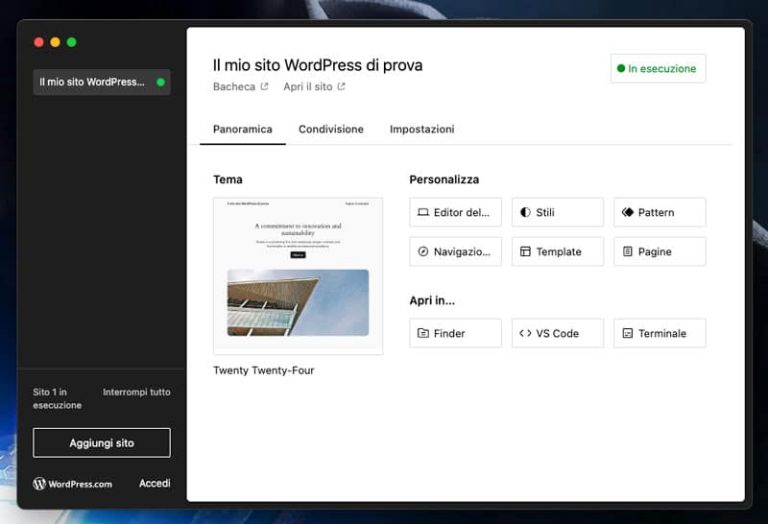Select Il mio sito WordPress in sidebar
The height and width of the screenshot is (524, 768).
coord(102,82)
